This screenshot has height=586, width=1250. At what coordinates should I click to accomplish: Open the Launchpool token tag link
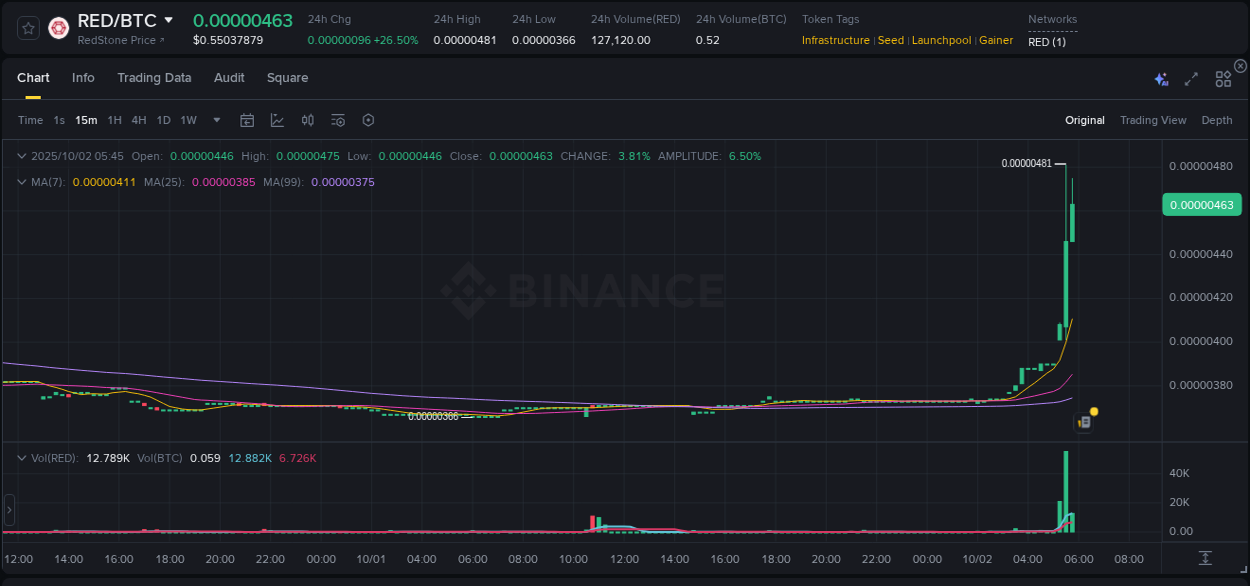[941, 40]
